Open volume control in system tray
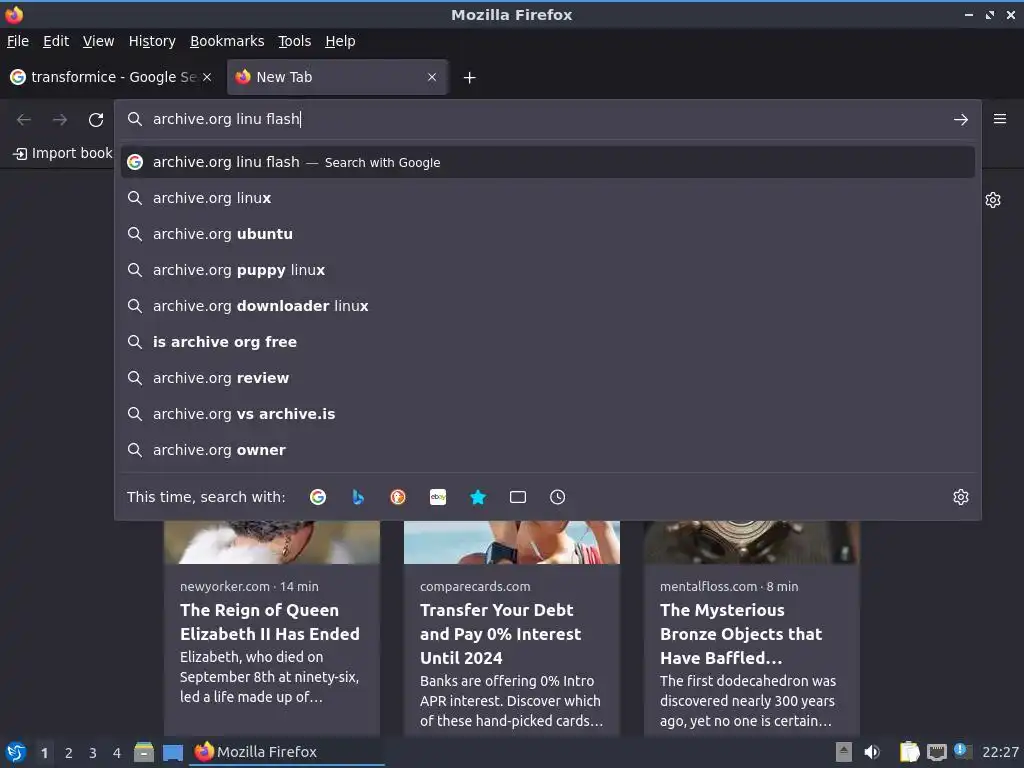The image size is (1024, 768). 872,752
